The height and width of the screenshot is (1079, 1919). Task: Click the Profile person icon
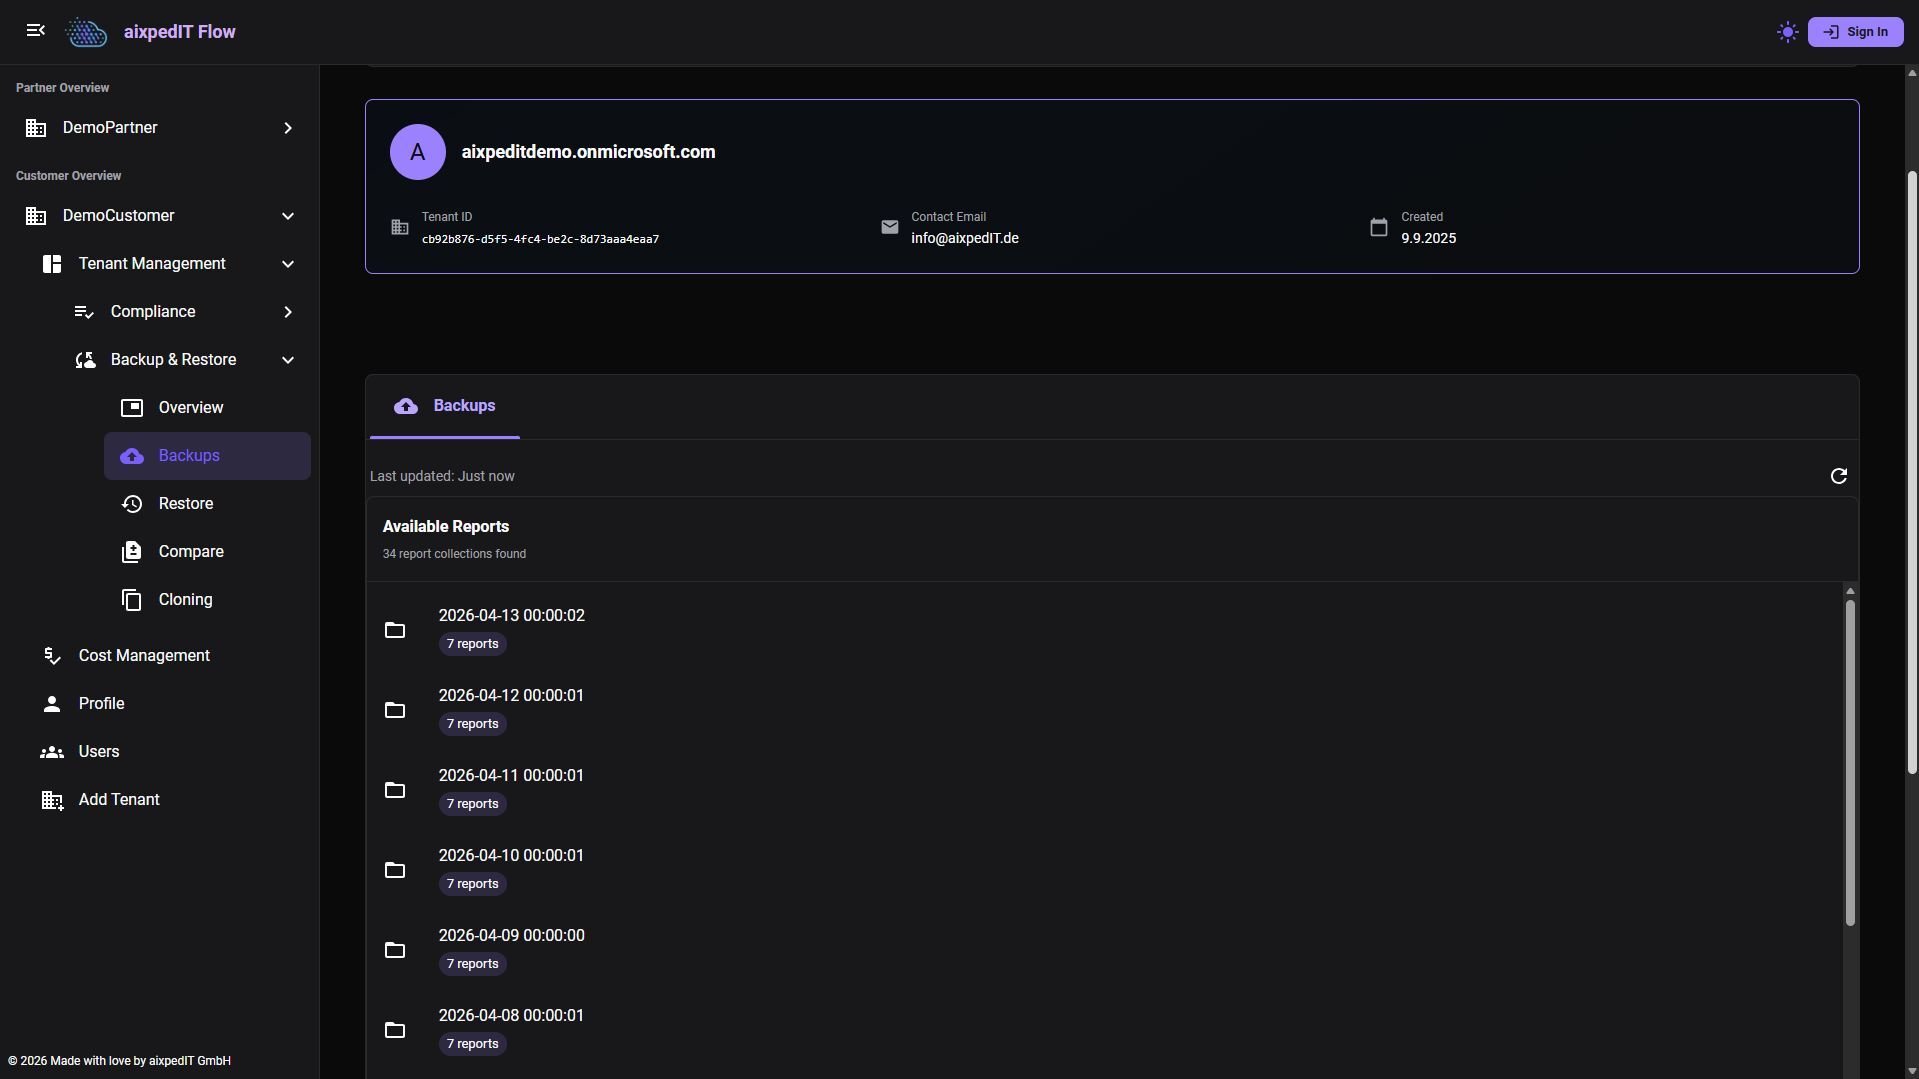click(52, 704)
